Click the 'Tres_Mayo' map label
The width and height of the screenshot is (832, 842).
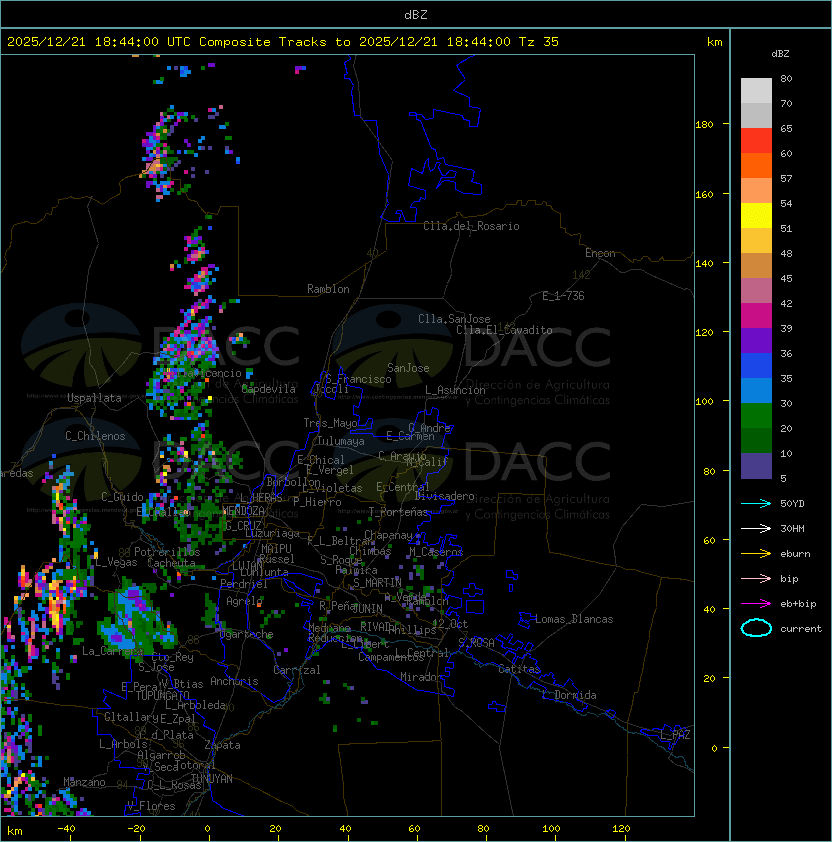330,423
